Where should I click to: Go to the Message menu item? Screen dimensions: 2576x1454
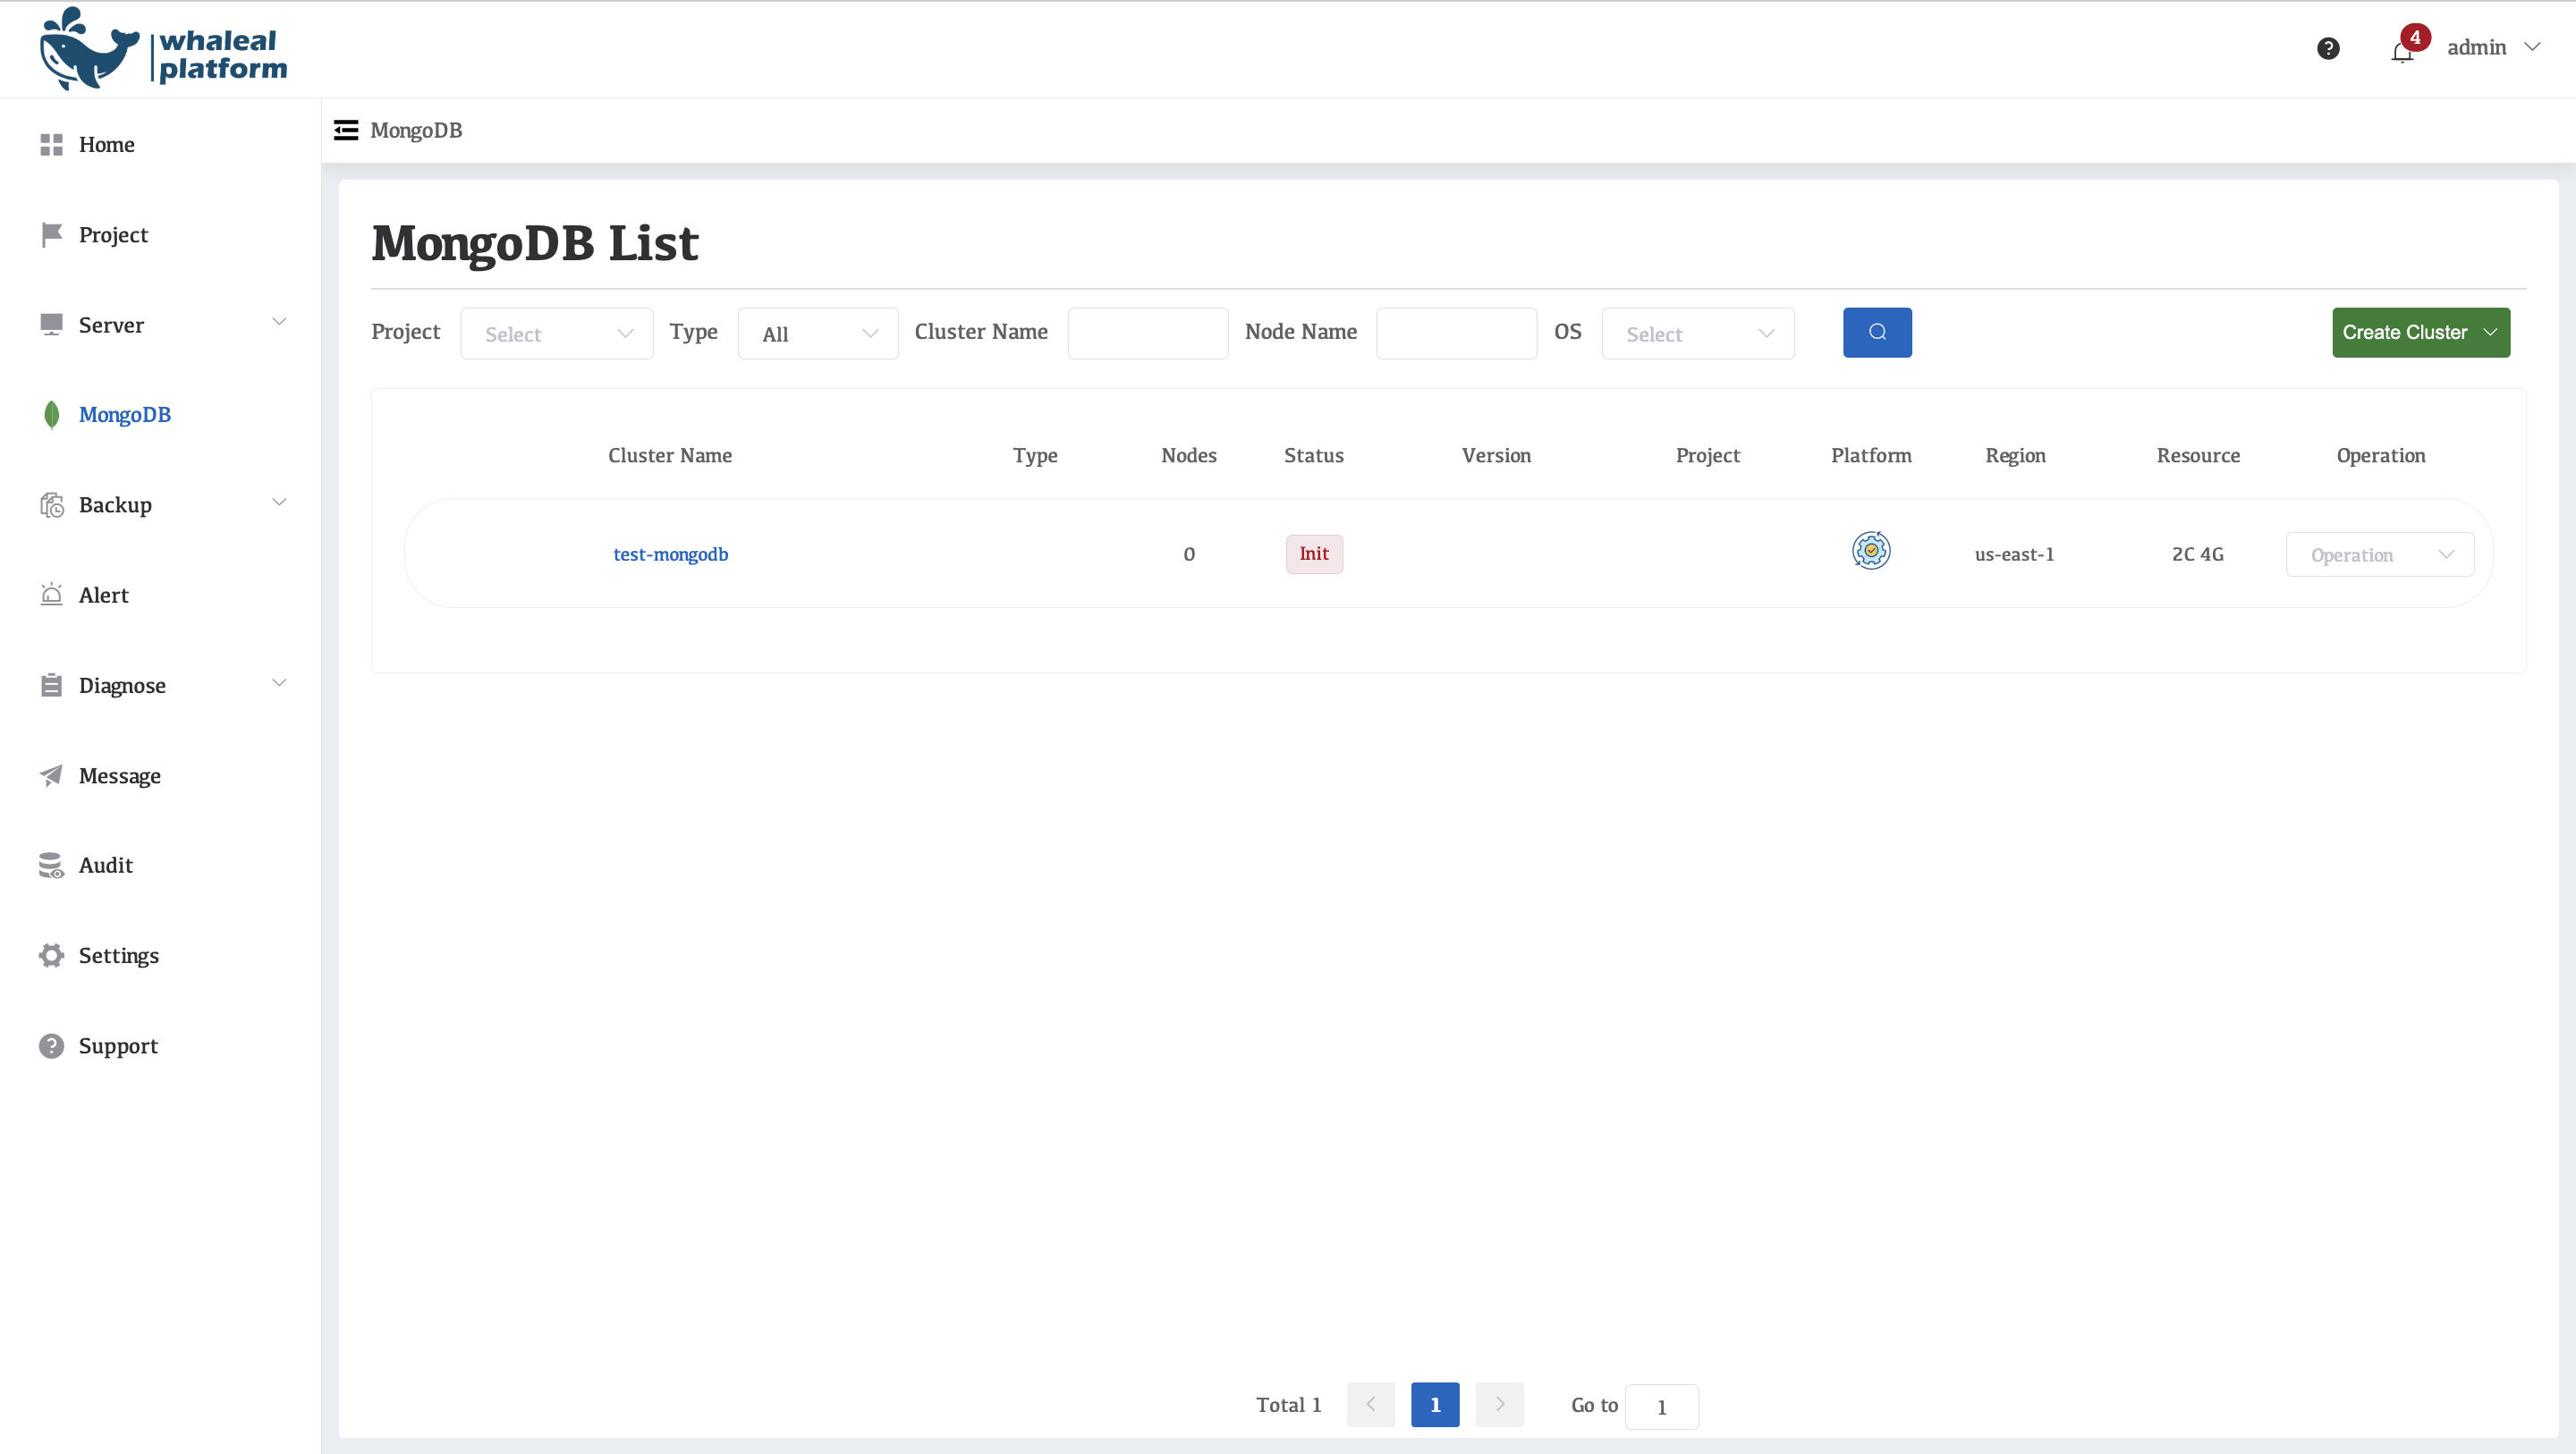point(119,776)
